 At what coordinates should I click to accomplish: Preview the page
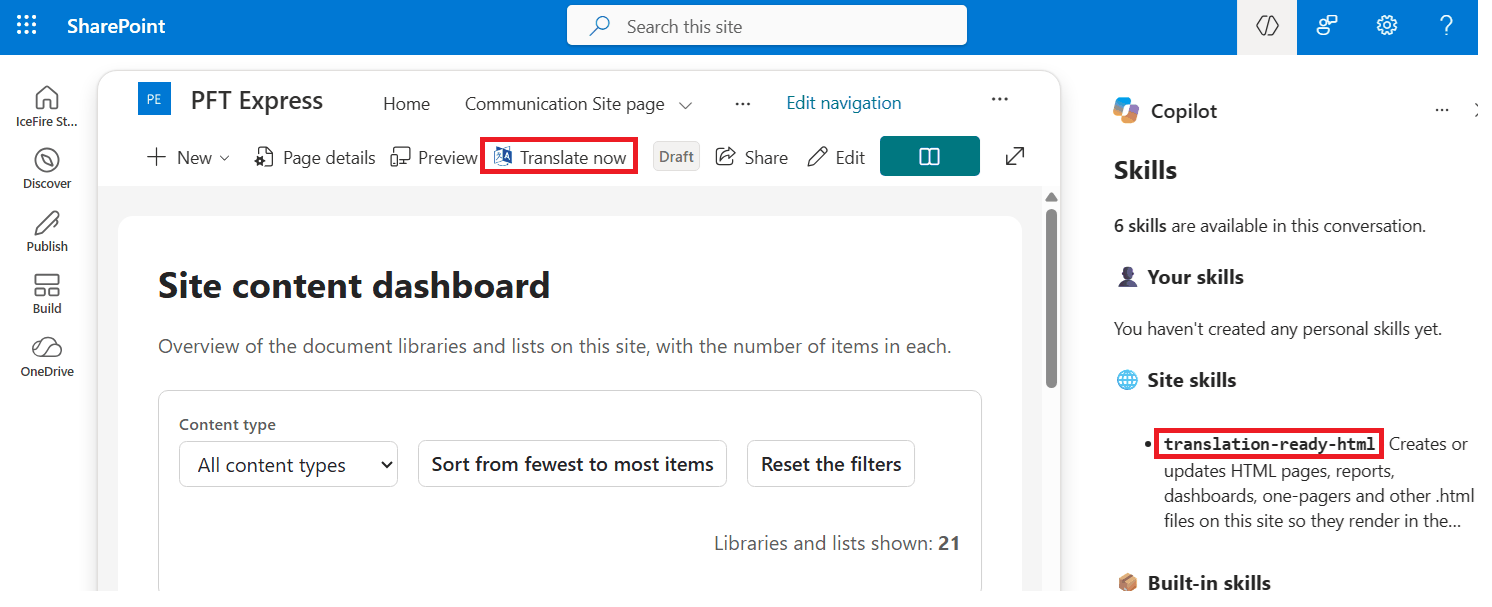click(x=434, y=157)
